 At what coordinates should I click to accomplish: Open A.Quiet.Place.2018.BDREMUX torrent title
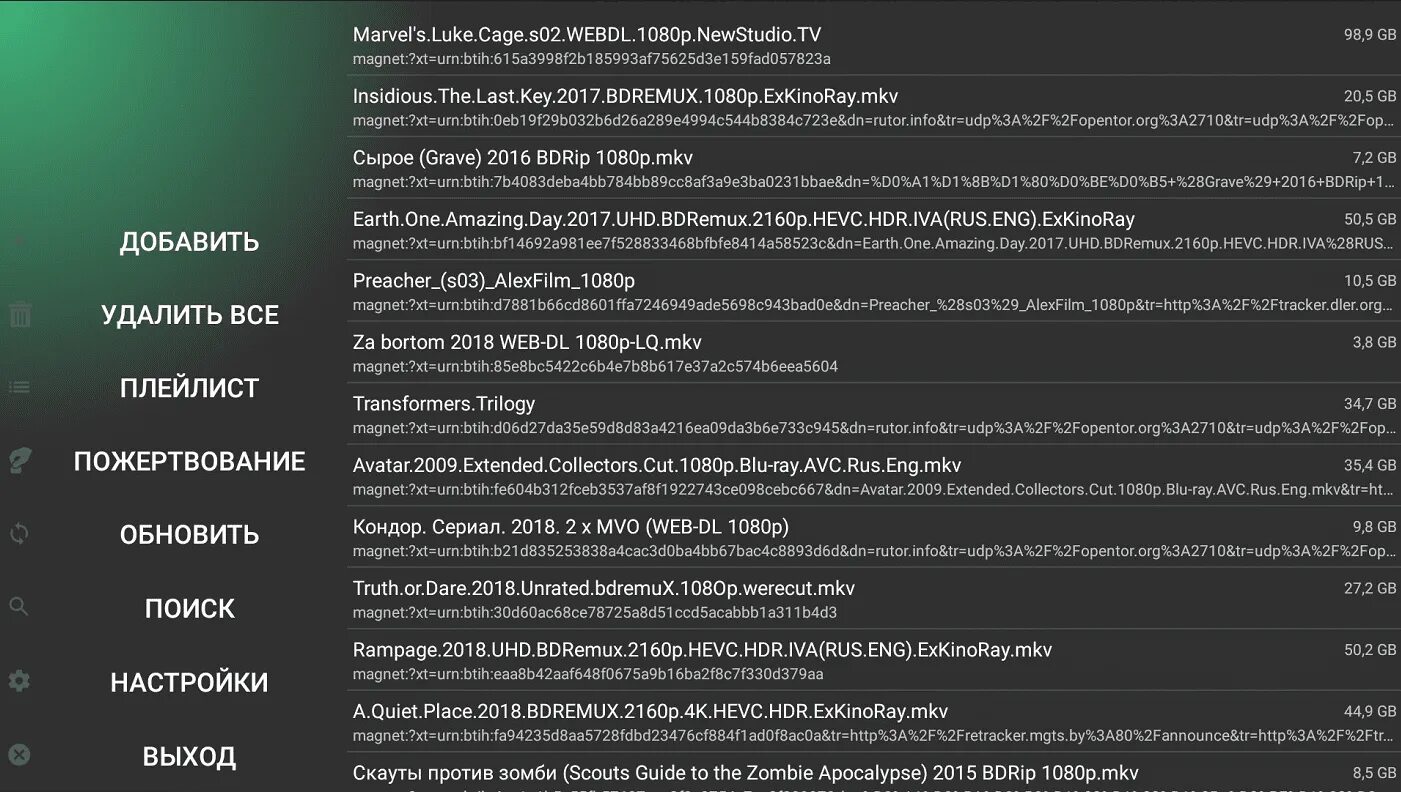pos(650,711)
